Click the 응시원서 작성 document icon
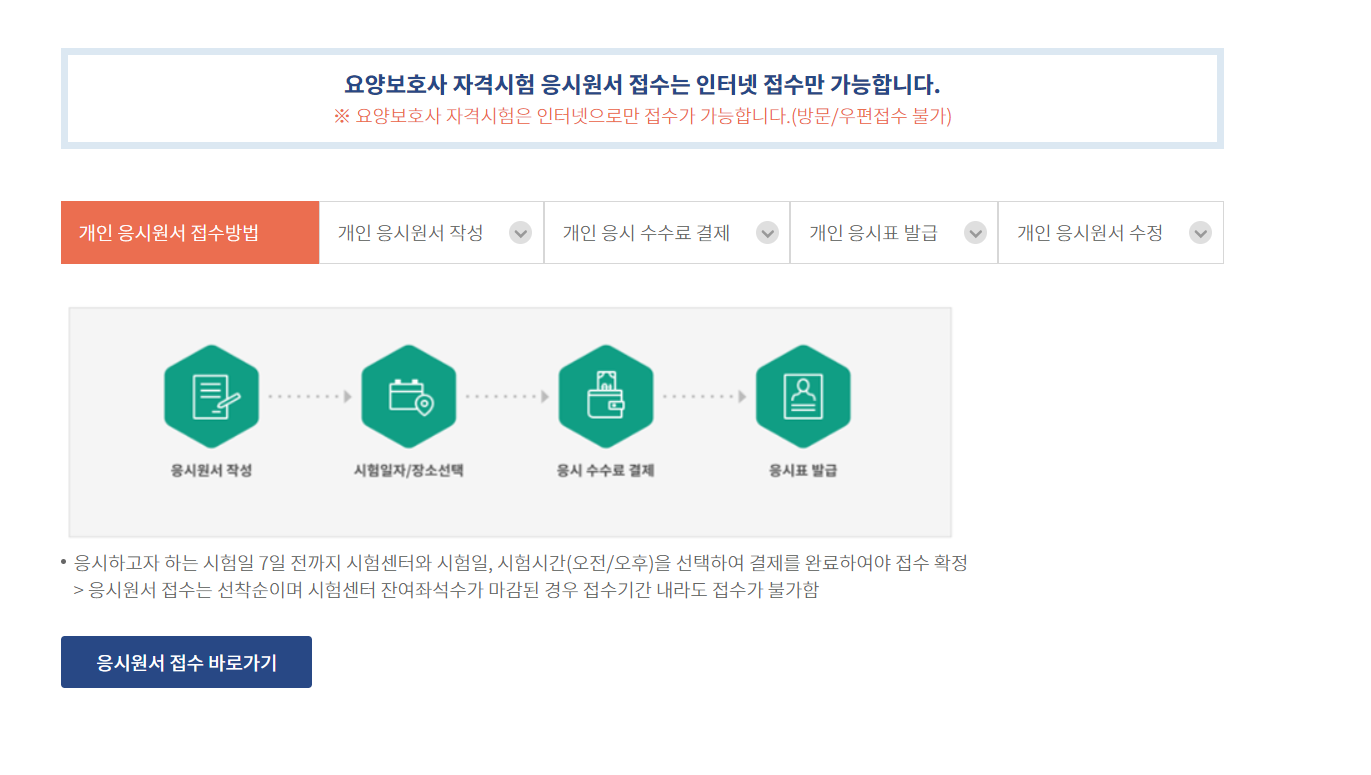The image size is (1371, 775). (x=210, y=395)
